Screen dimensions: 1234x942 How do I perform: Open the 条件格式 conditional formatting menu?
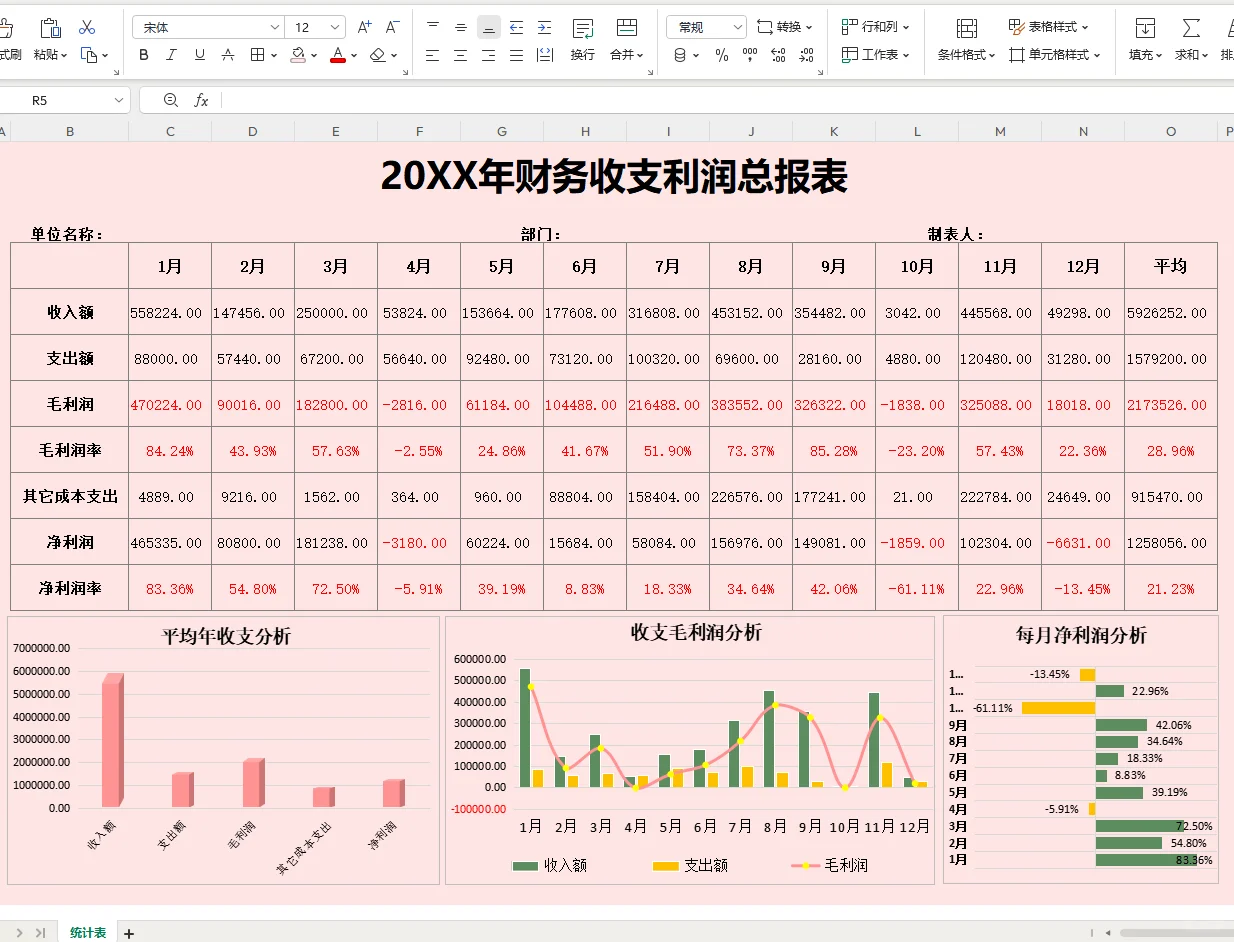pyautogui.click(x=966, y=40)
